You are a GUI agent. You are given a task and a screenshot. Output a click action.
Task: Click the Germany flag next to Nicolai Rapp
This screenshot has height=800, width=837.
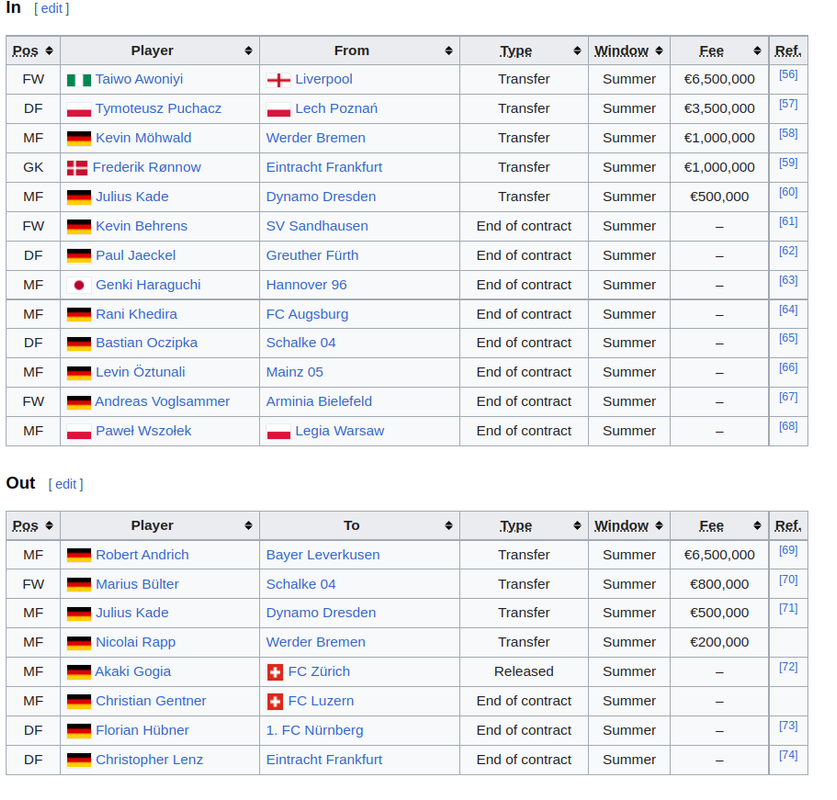tap(79, 643)
